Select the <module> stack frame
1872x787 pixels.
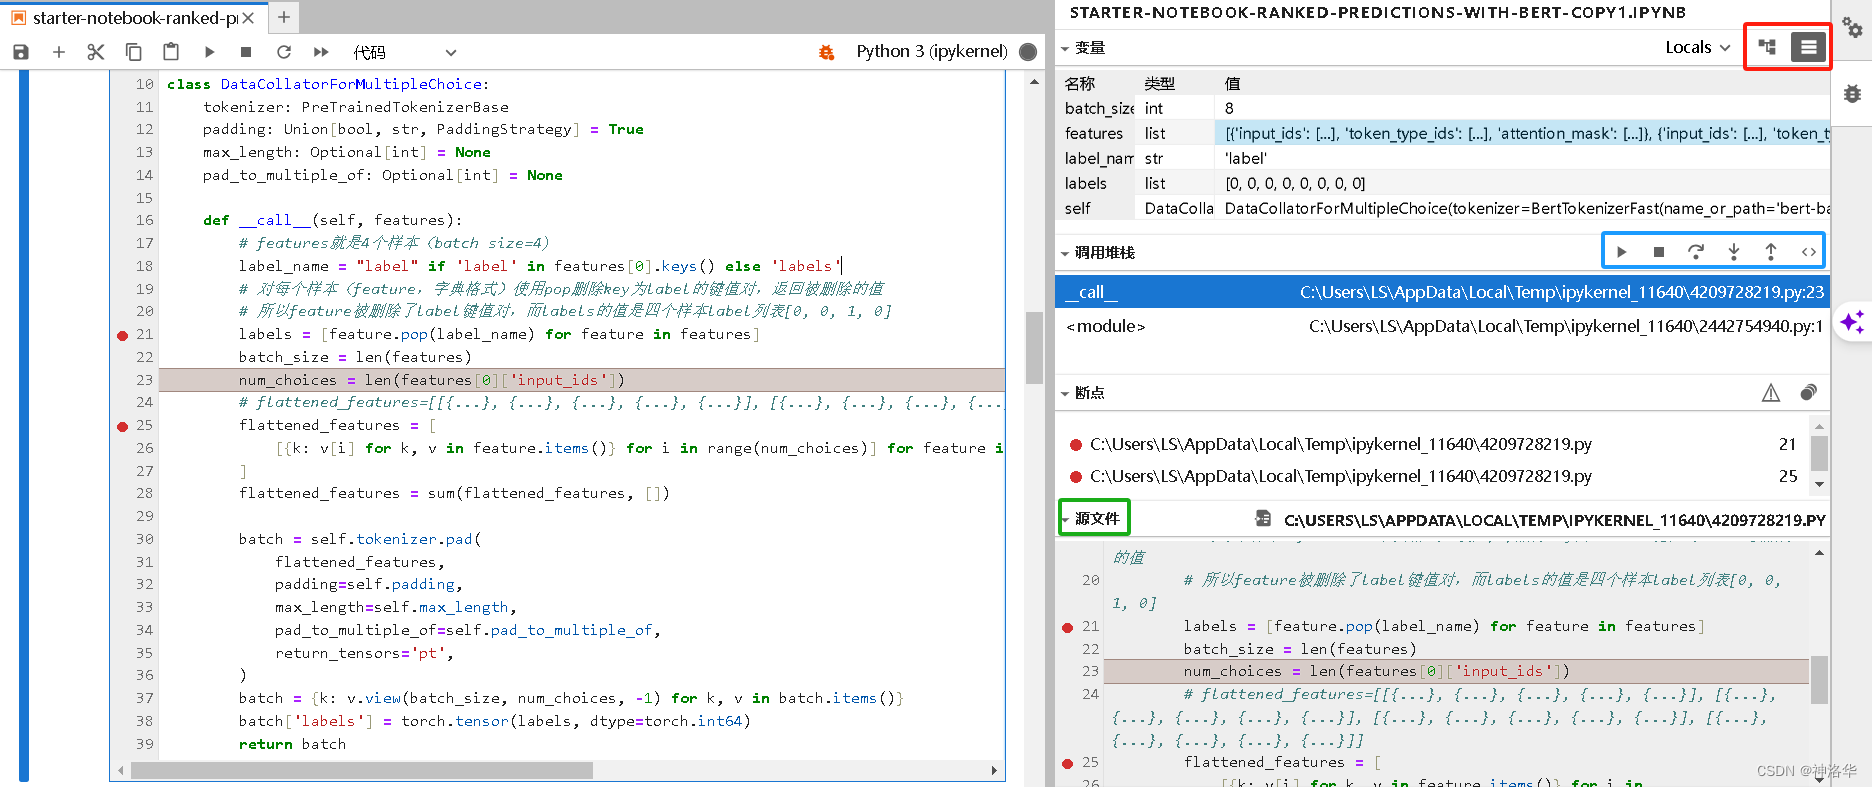tap(1442, 326)
